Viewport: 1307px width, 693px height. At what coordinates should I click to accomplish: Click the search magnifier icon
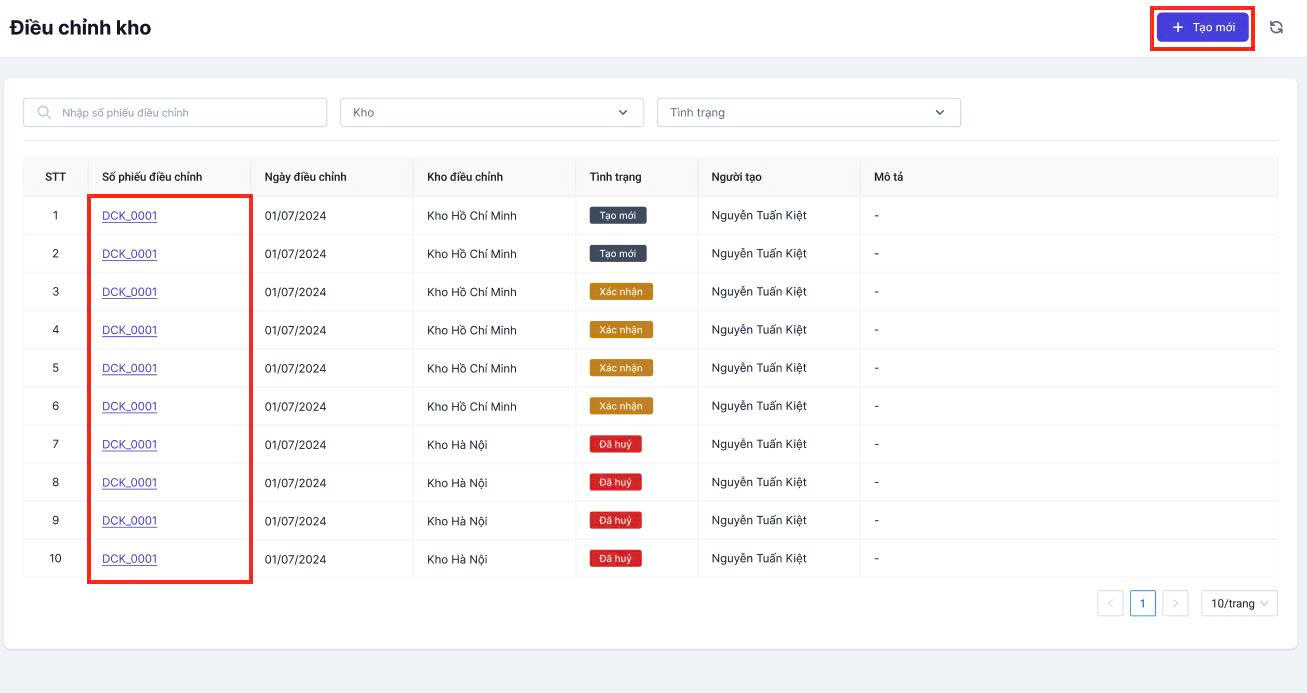pyautogui.click(x=44, y=113)
